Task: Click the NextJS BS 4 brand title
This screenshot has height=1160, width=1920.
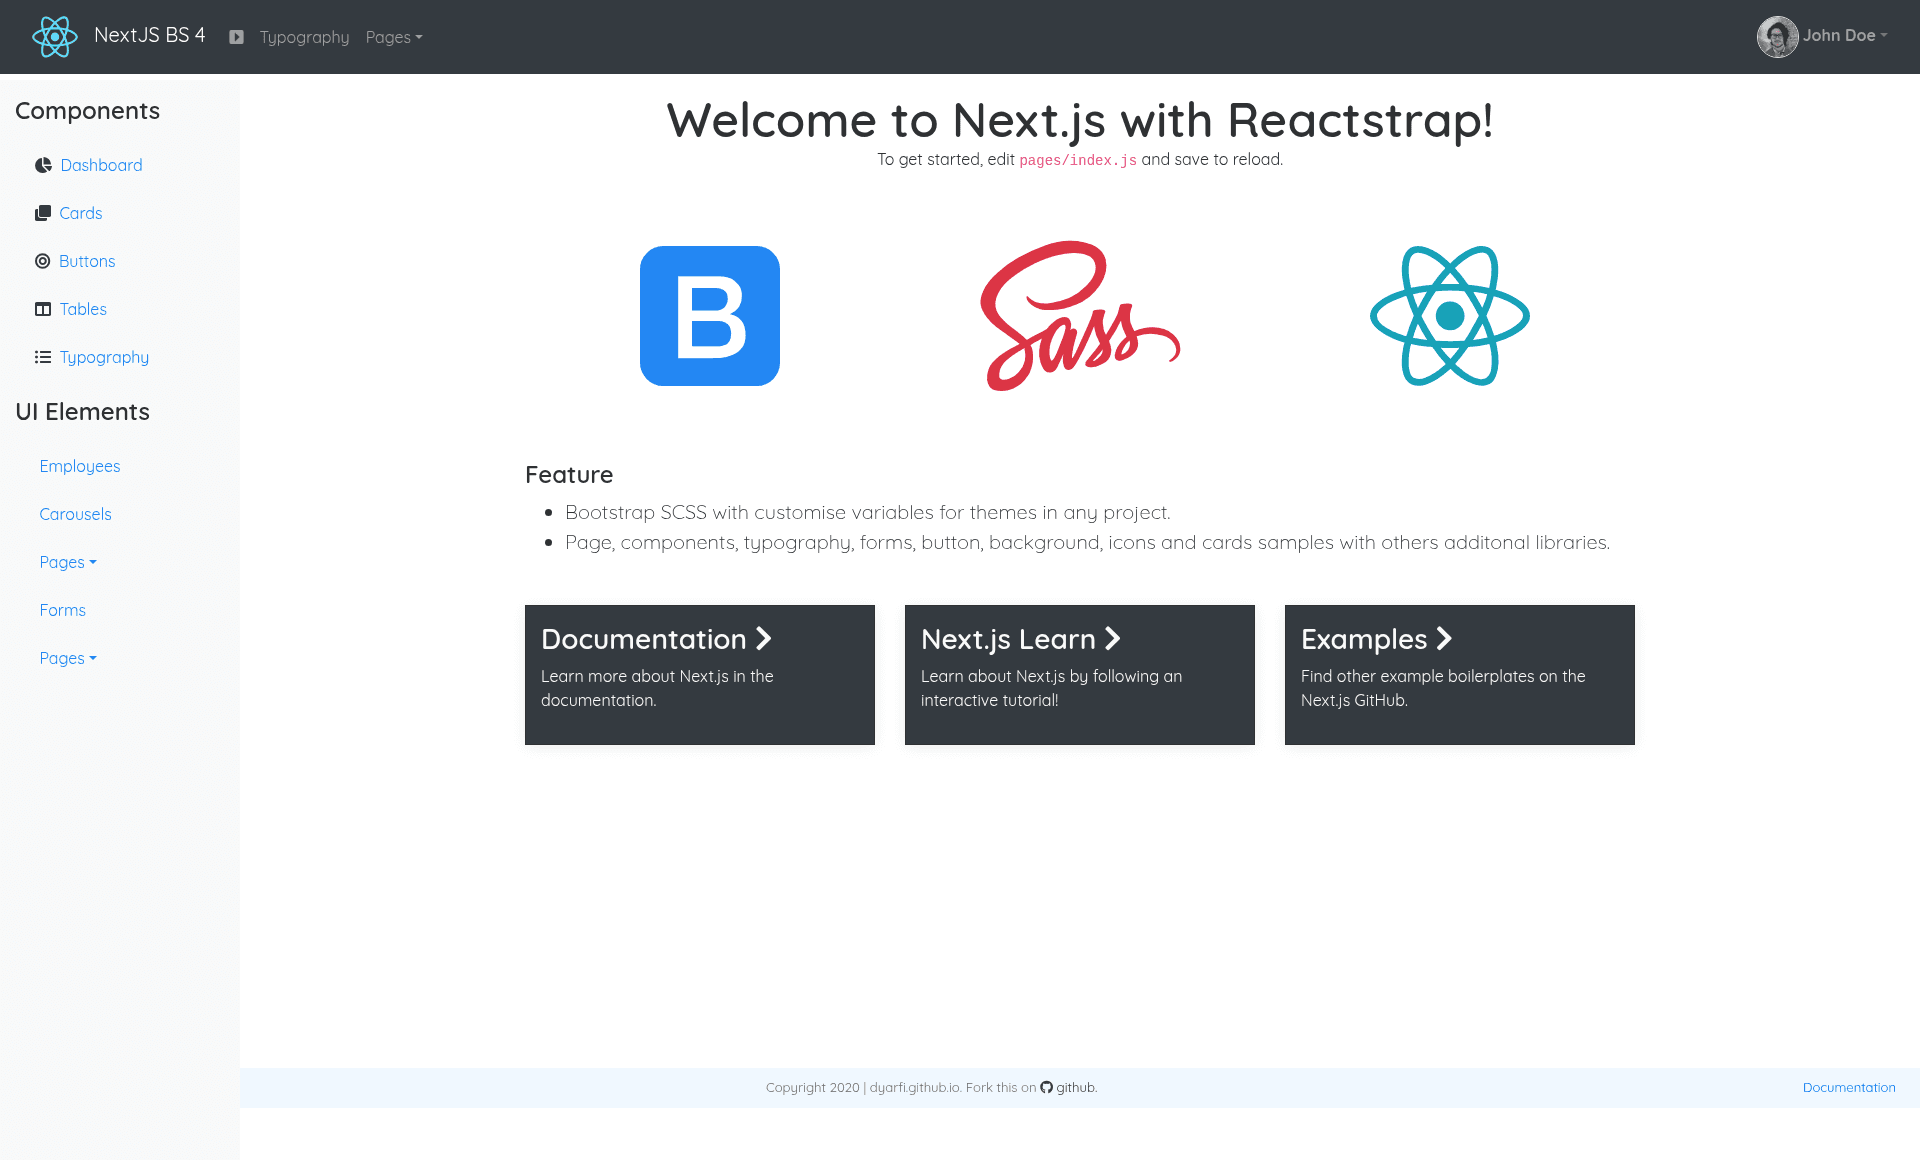Action: click(x=150, y=35)
